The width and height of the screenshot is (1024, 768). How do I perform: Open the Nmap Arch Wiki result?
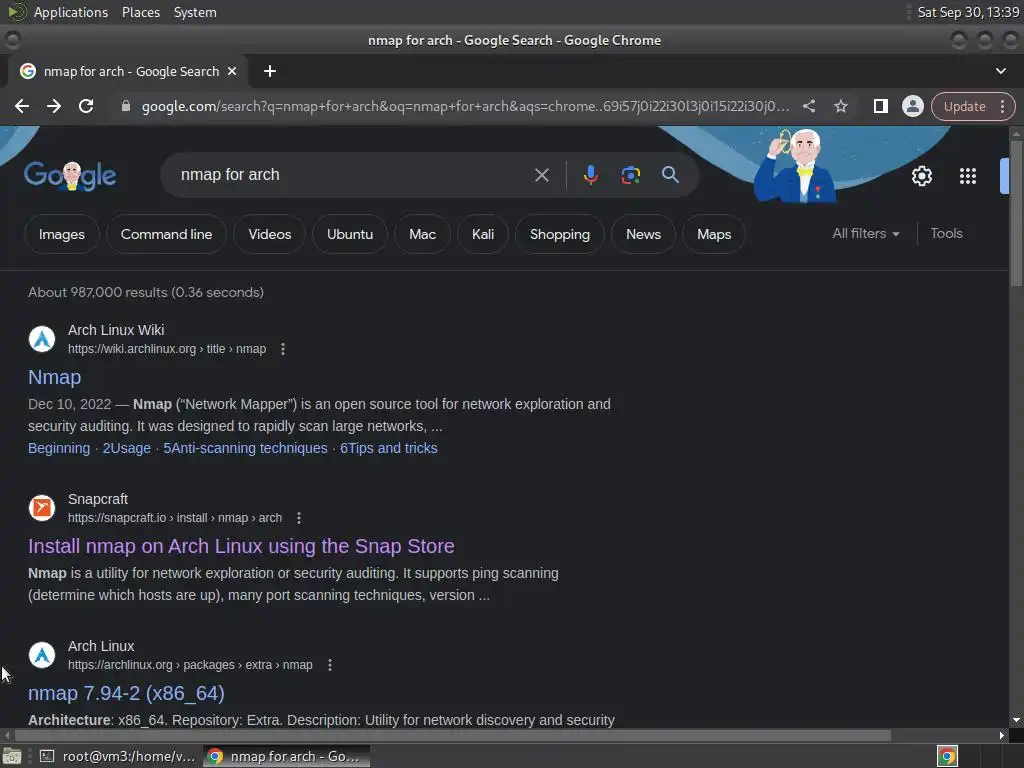pos(54,377)
